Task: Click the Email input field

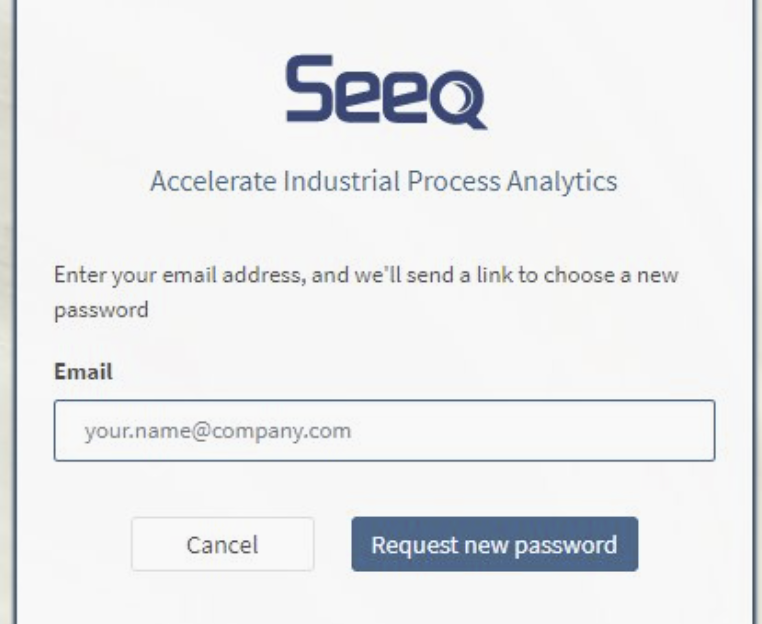Action: coord(384,431)
